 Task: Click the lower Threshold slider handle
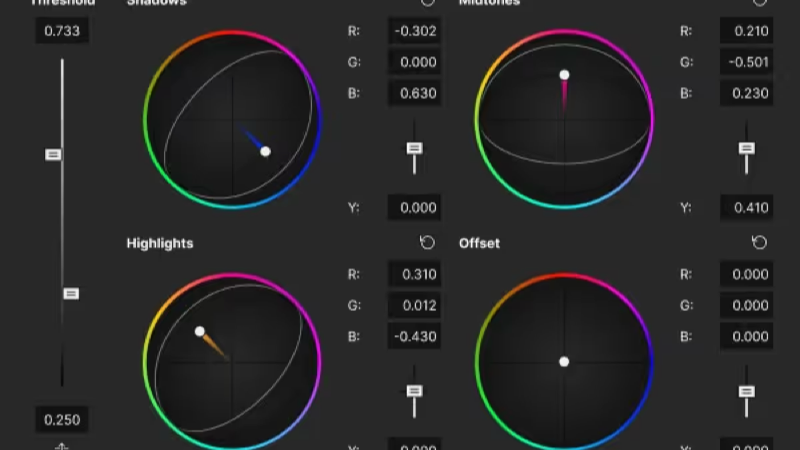pos(71,294)
